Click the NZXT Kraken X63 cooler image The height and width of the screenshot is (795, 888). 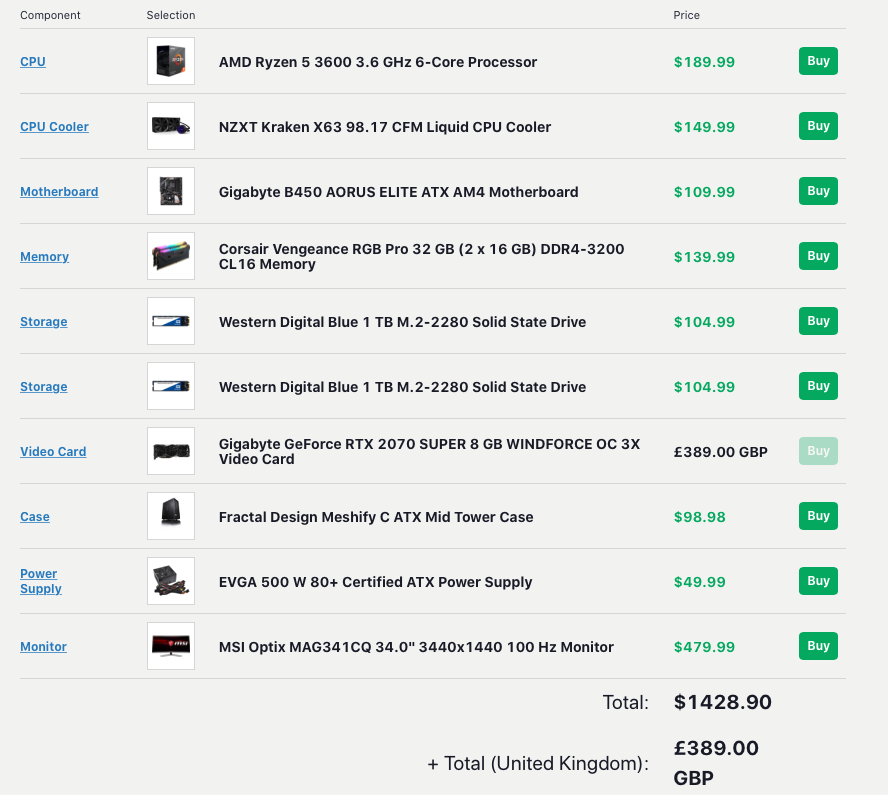(170, 127)
